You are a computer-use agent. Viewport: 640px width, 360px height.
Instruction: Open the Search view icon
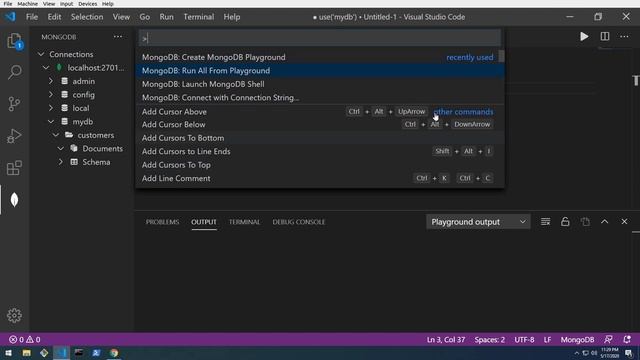[x=14, y=72]
